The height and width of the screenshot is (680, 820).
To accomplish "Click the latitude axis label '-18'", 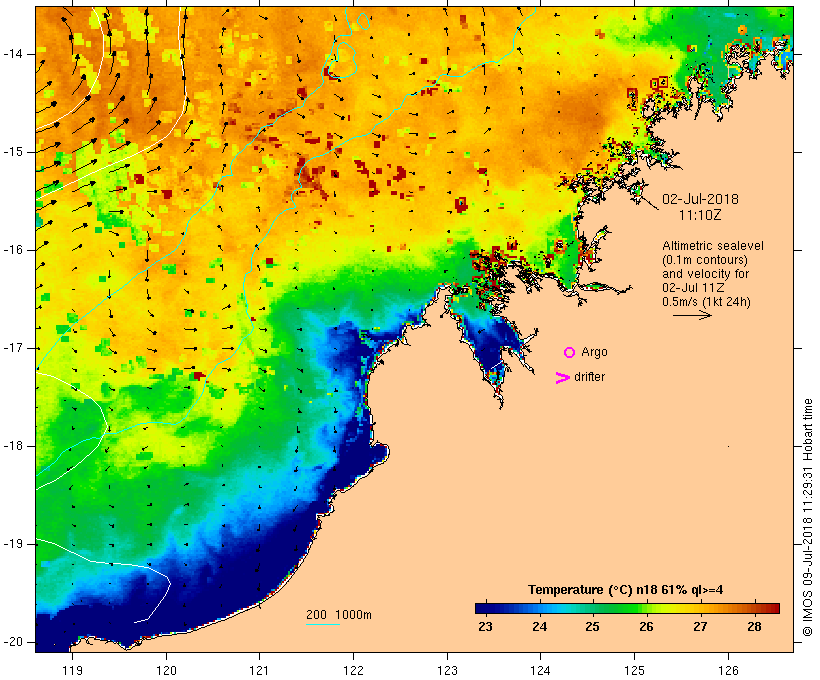I will (12, 446).
